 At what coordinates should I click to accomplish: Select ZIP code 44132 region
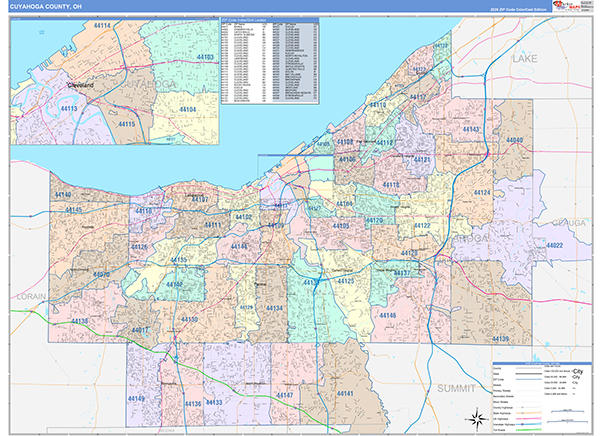[441, 46]
